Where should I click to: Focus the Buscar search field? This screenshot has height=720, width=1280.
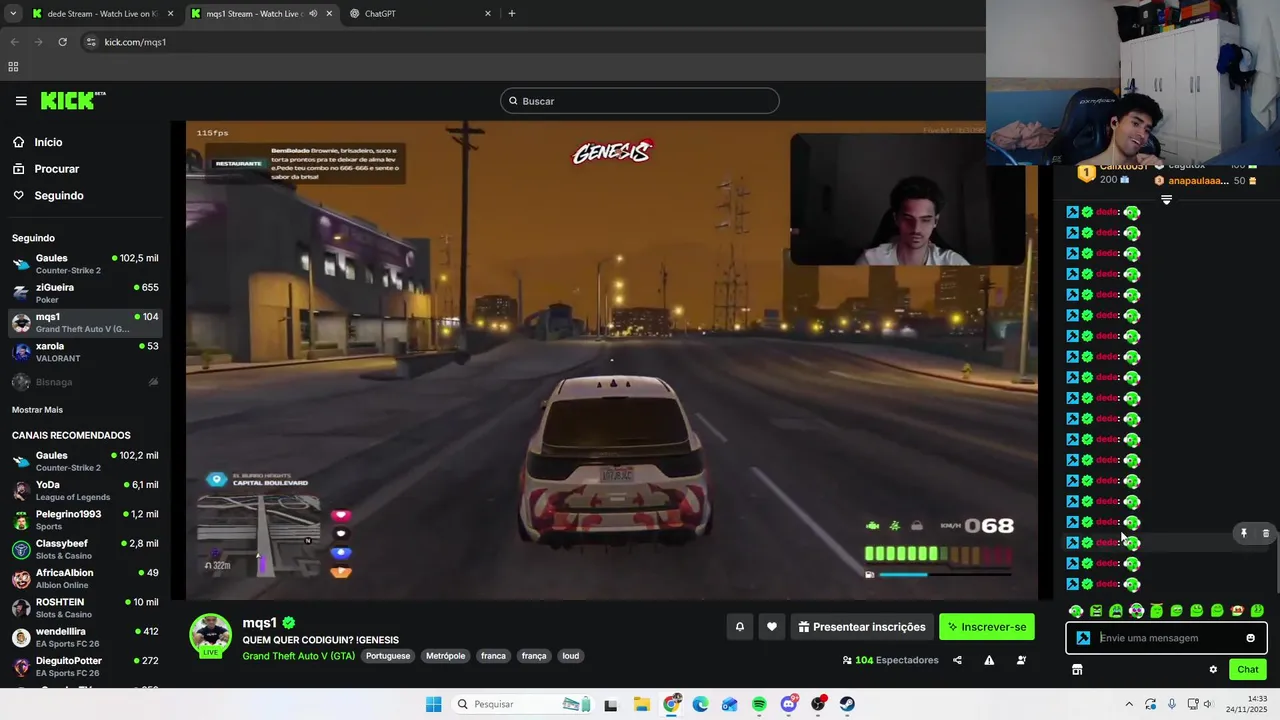coord(640,101)
